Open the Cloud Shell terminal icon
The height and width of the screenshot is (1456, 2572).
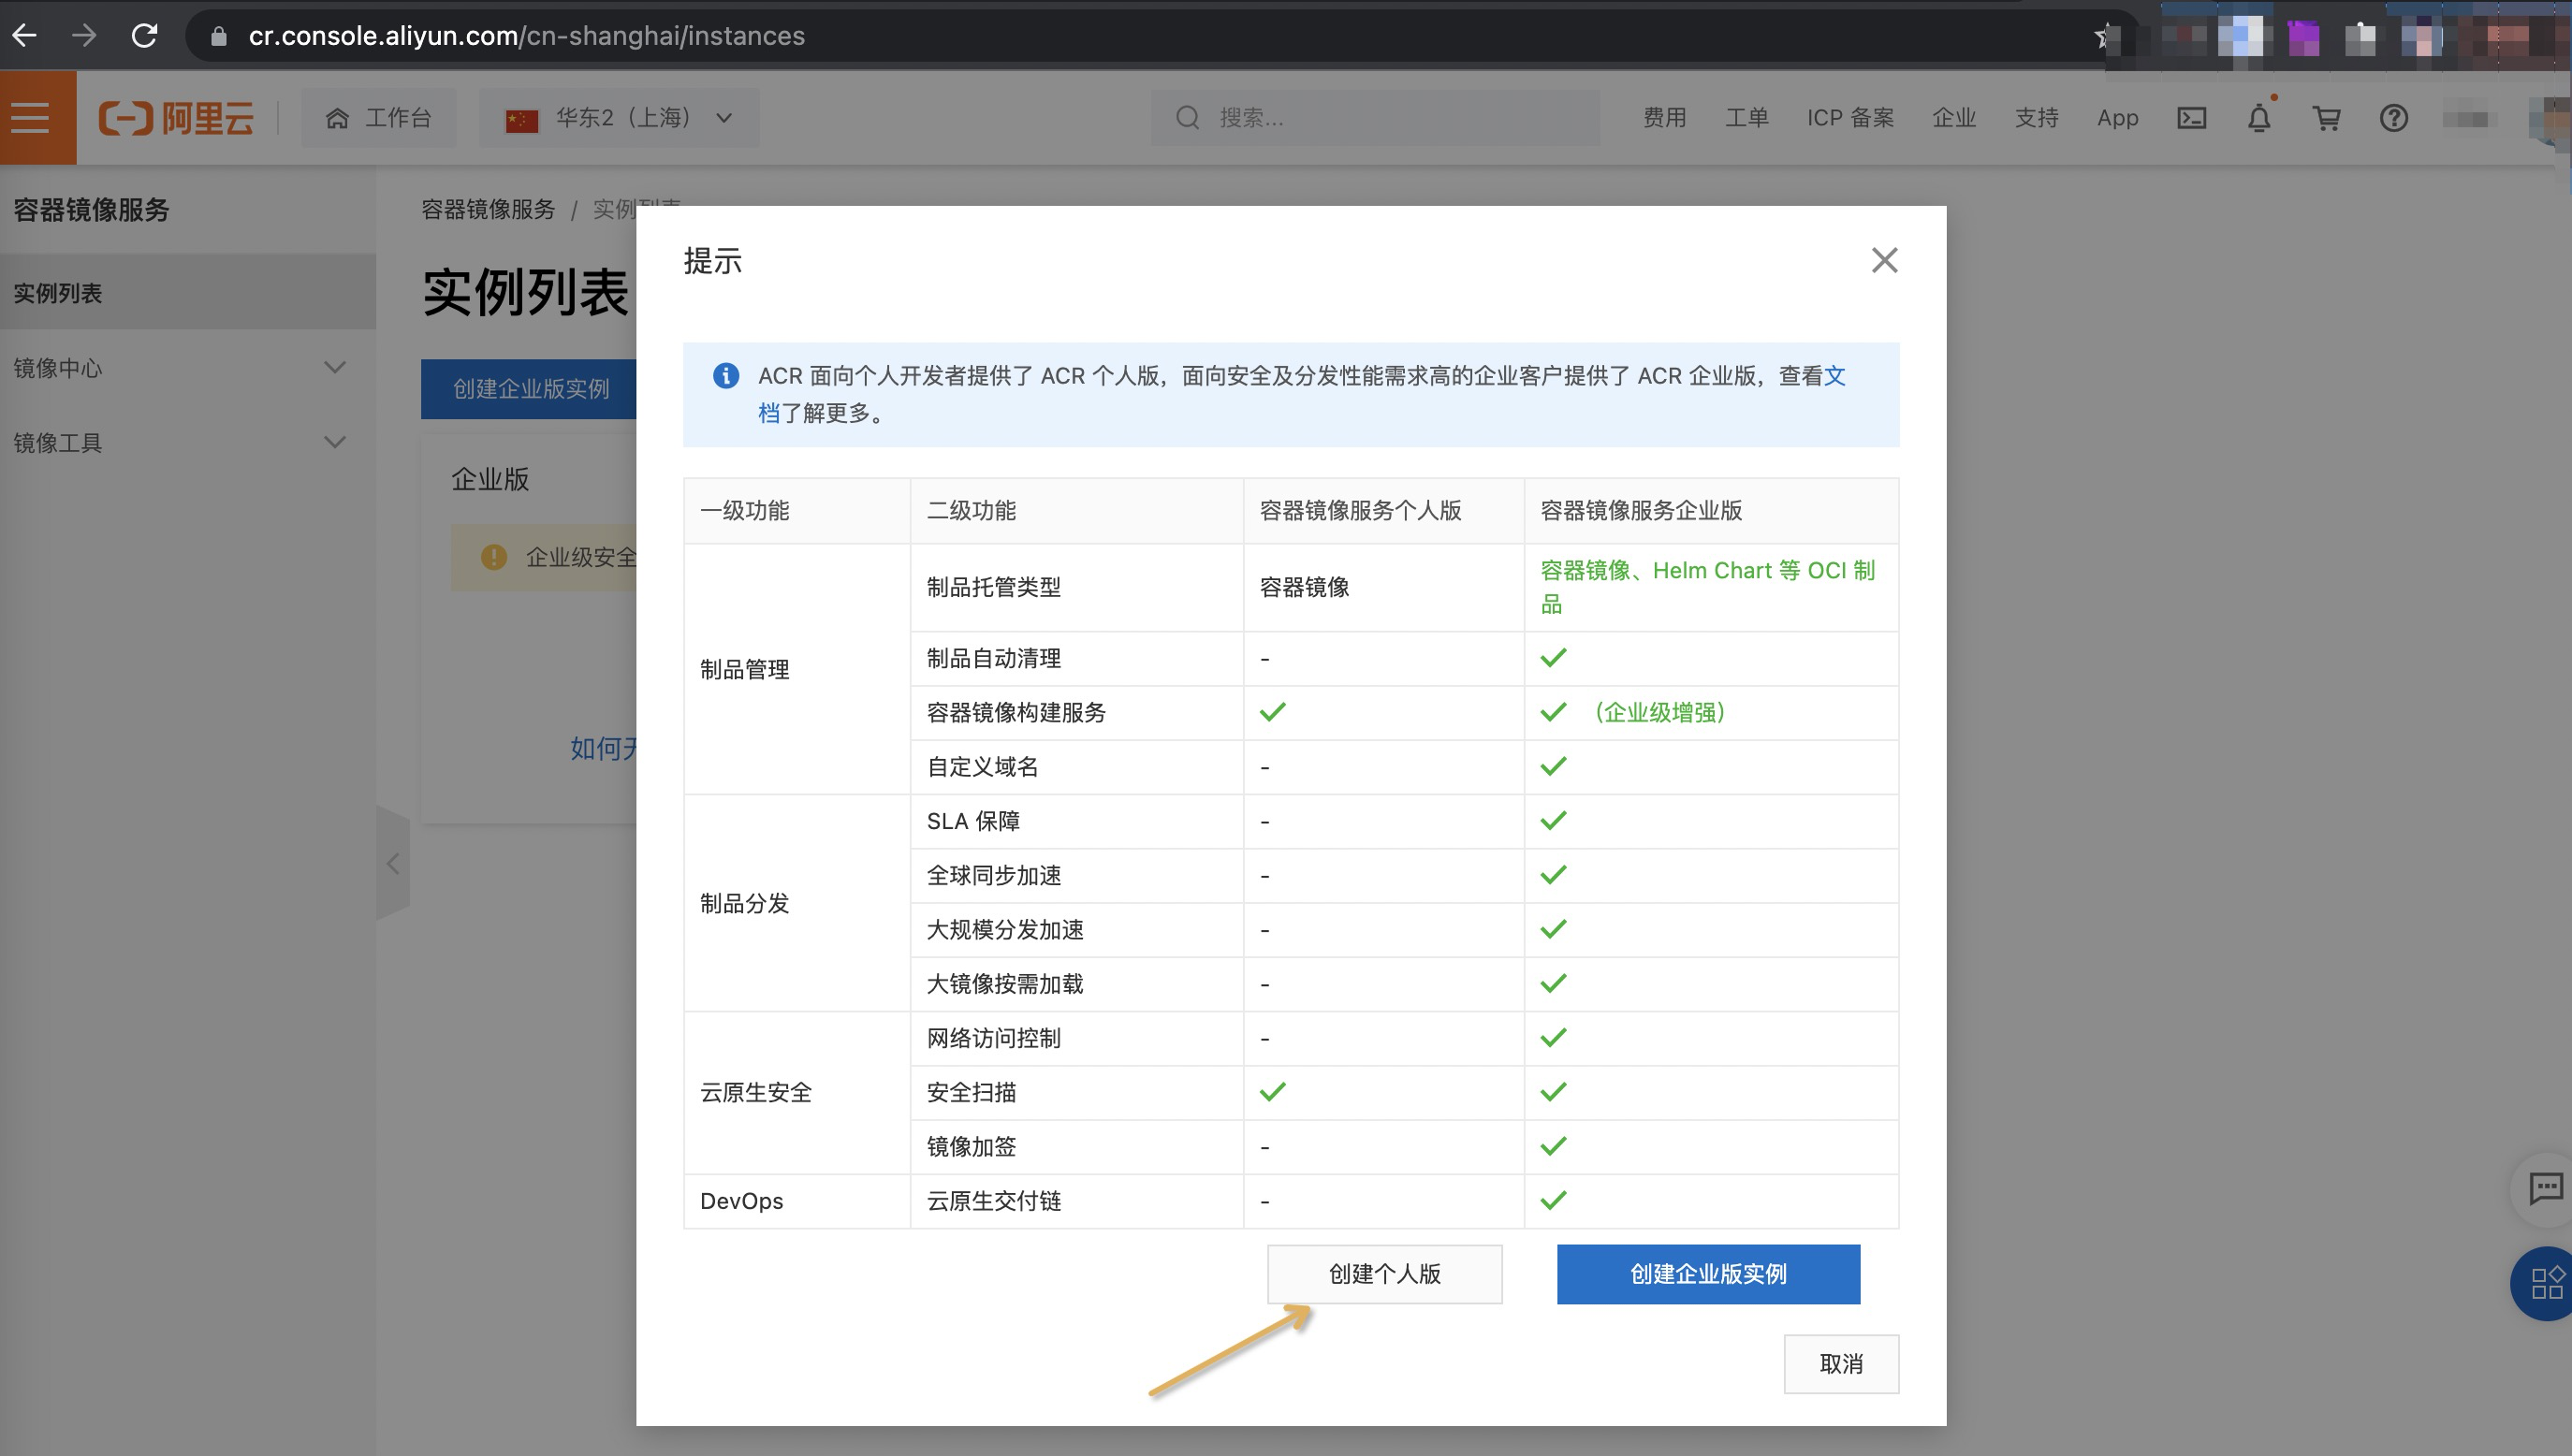(x=2191, y=117)
